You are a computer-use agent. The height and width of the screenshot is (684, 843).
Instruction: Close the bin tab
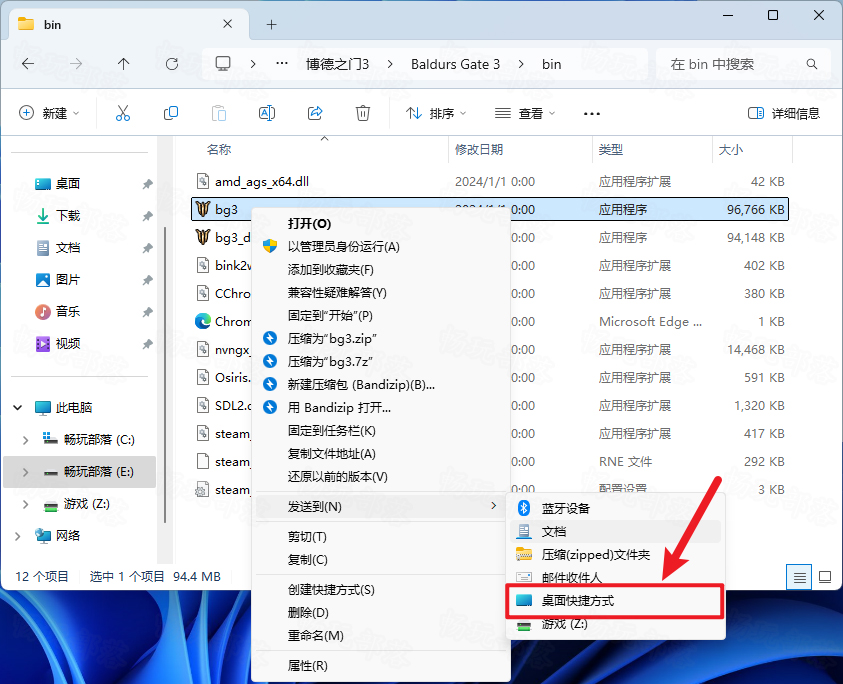pyautogui.click(x=227, y=24)
